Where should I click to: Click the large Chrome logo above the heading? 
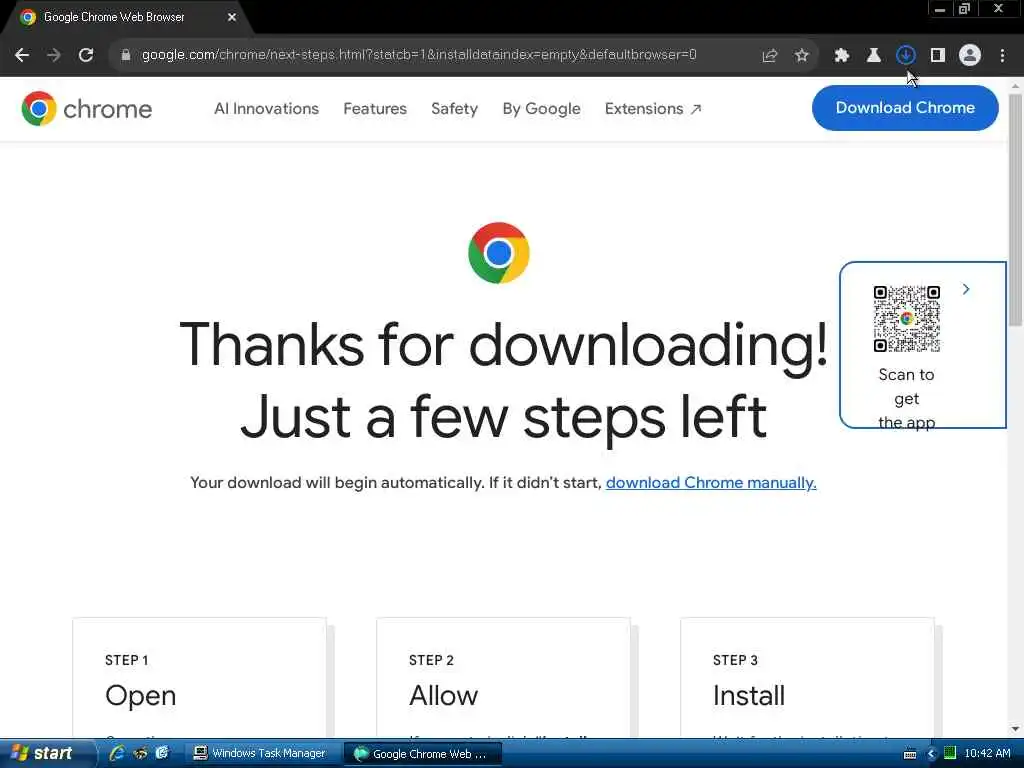click(x=499, y=253)
